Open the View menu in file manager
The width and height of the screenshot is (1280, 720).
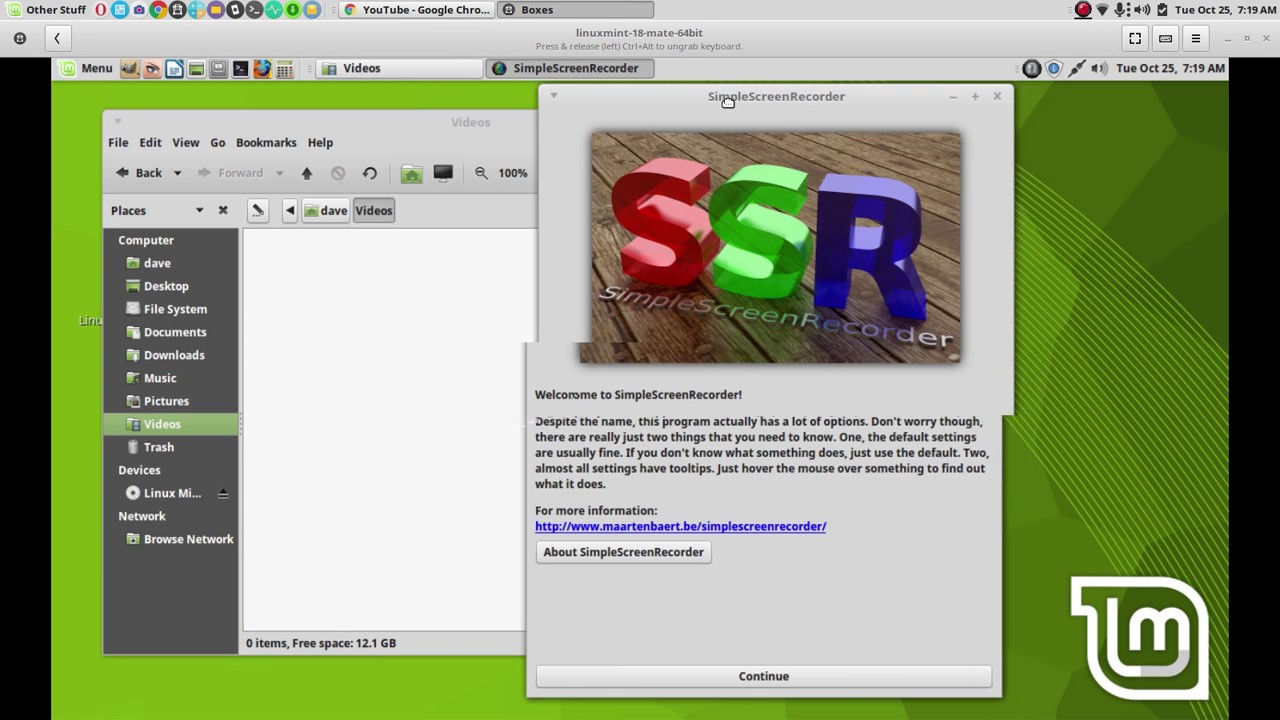pyautogui.click(x=185, y=142)
